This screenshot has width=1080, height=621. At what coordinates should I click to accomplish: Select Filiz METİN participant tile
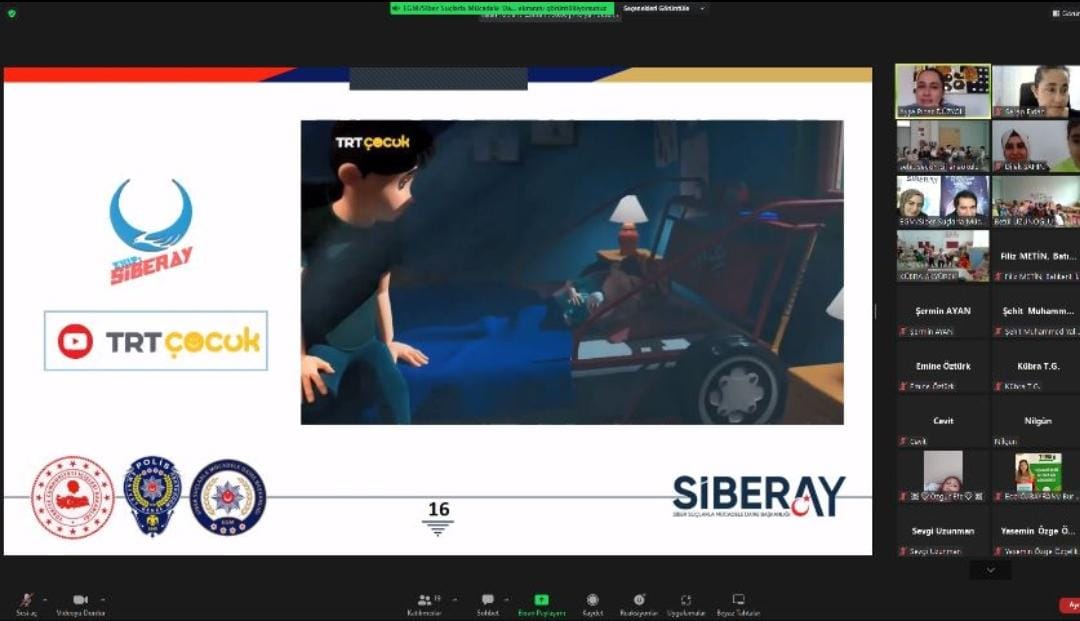(x=1036, y=256)
